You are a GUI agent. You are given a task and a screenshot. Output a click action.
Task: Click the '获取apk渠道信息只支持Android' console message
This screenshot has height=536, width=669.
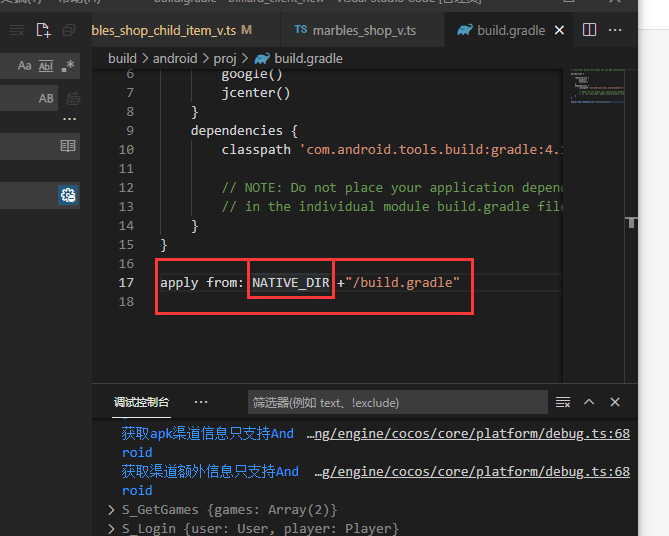(208, 443)
